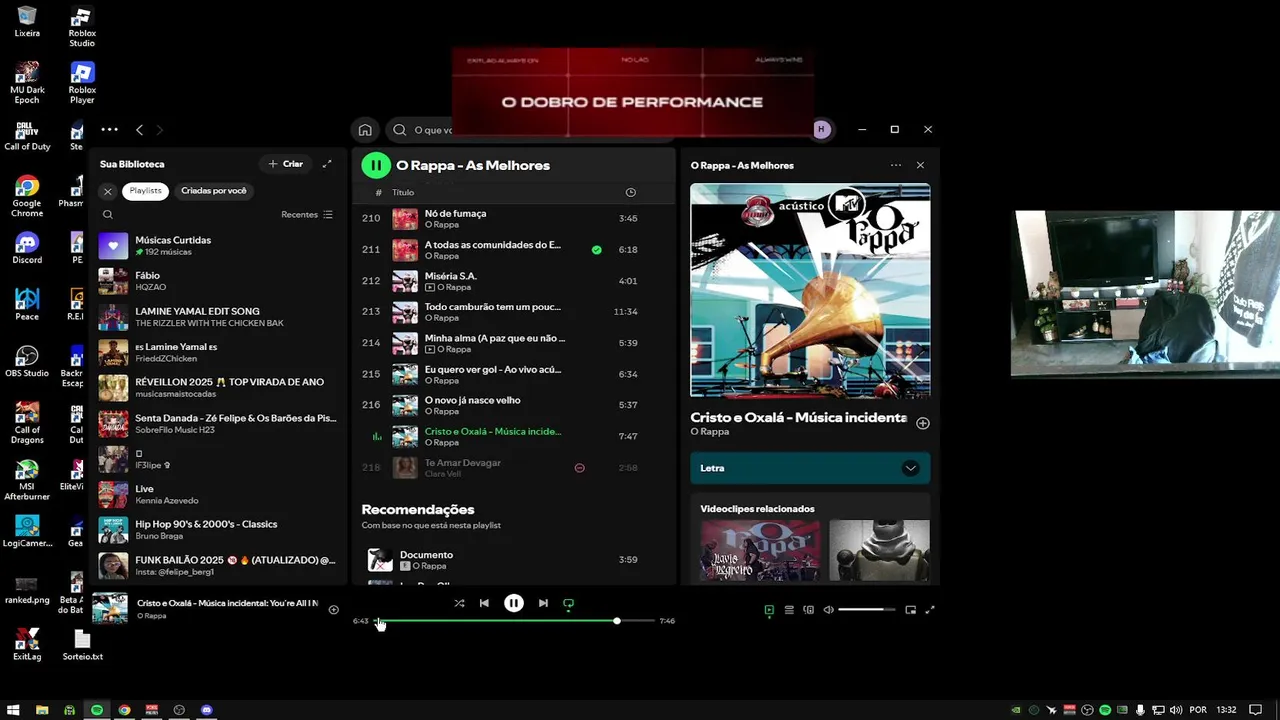This screenshot has width=1280, height=720.
Task: Click Spotify home icon
Action: [x=365, y=130]
